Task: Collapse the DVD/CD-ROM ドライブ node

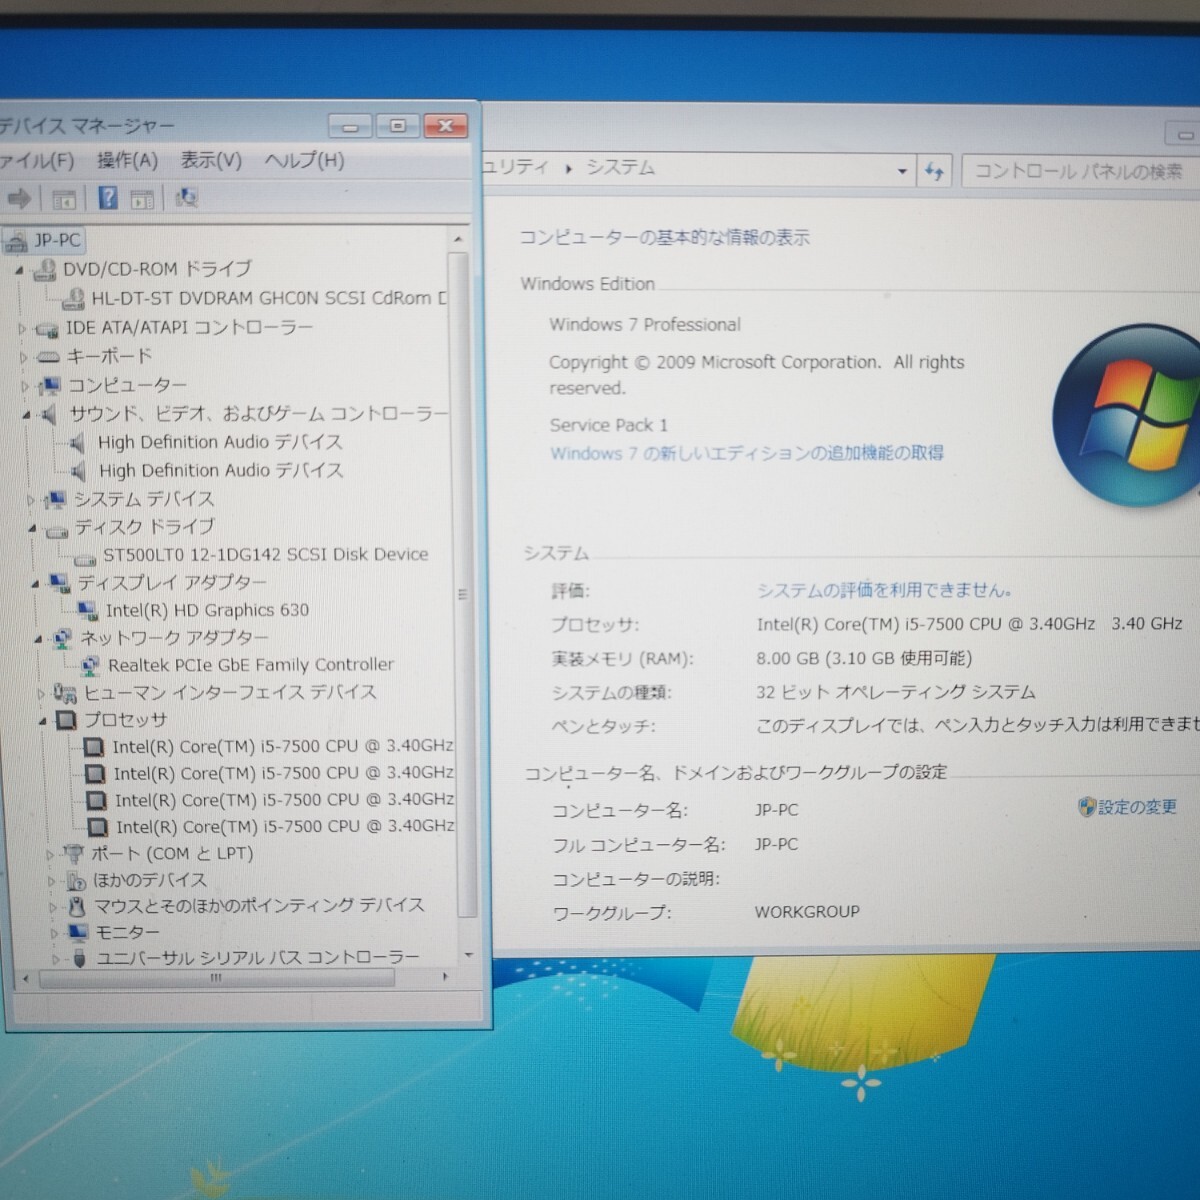Action: [x=19, y=270]
